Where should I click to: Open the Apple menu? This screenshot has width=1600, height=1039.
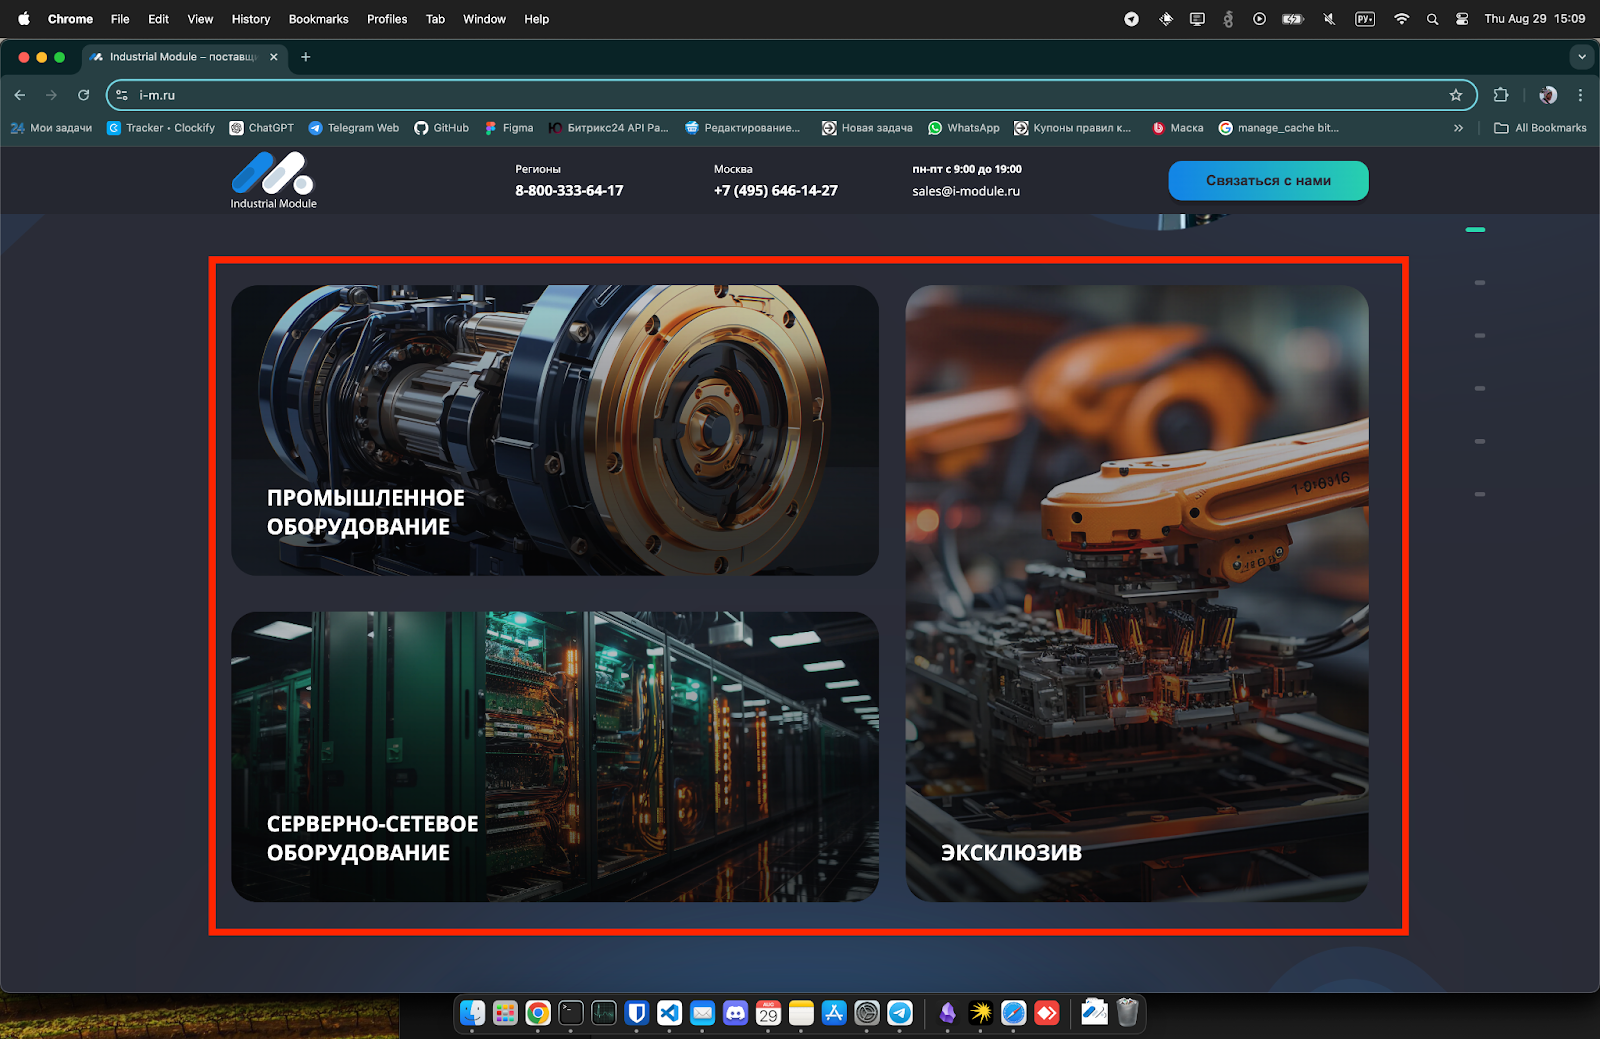click(x=24, y=19)
